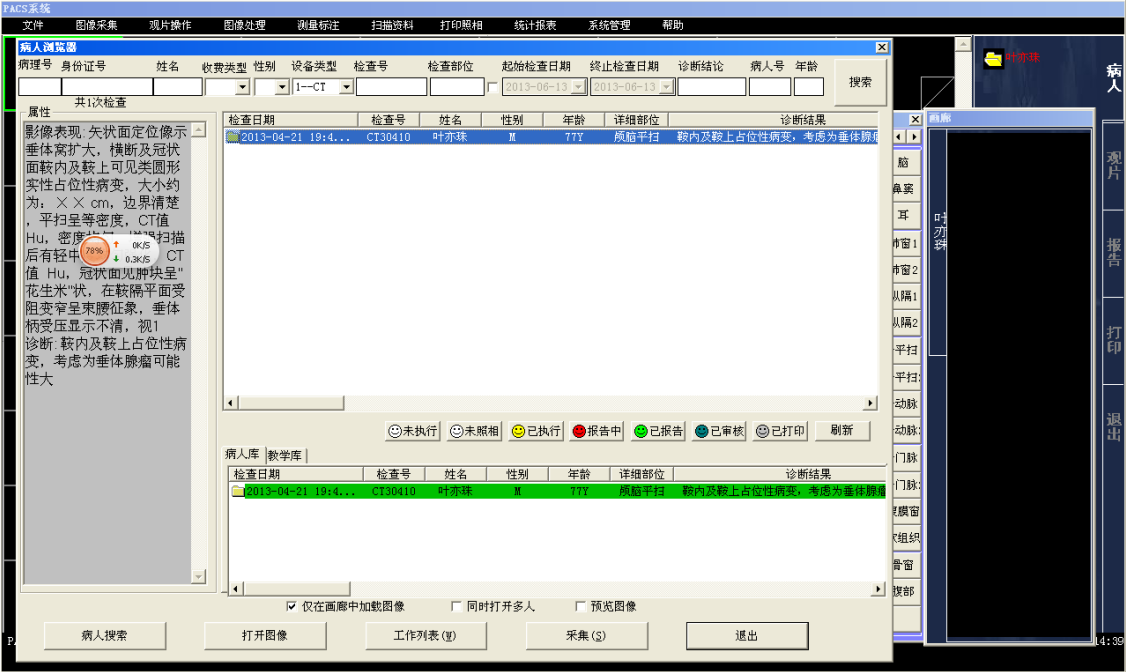Click the 观片 side panel button
The height and width of the screenshot is (672, 1126).
coord(1113,167)
